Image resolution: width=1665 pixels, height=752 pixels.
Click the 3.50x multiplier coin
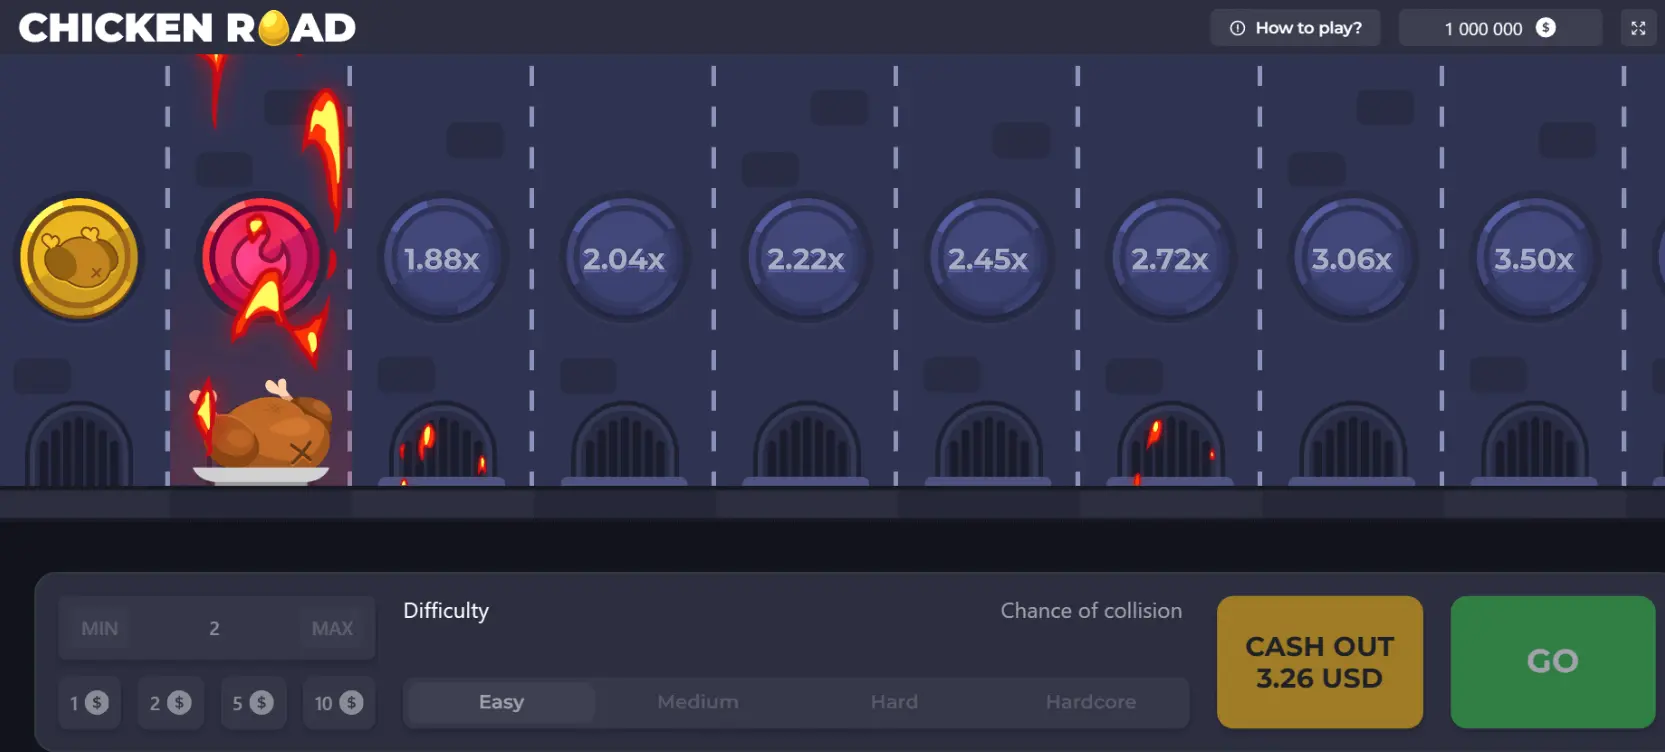pos(1534,259)
